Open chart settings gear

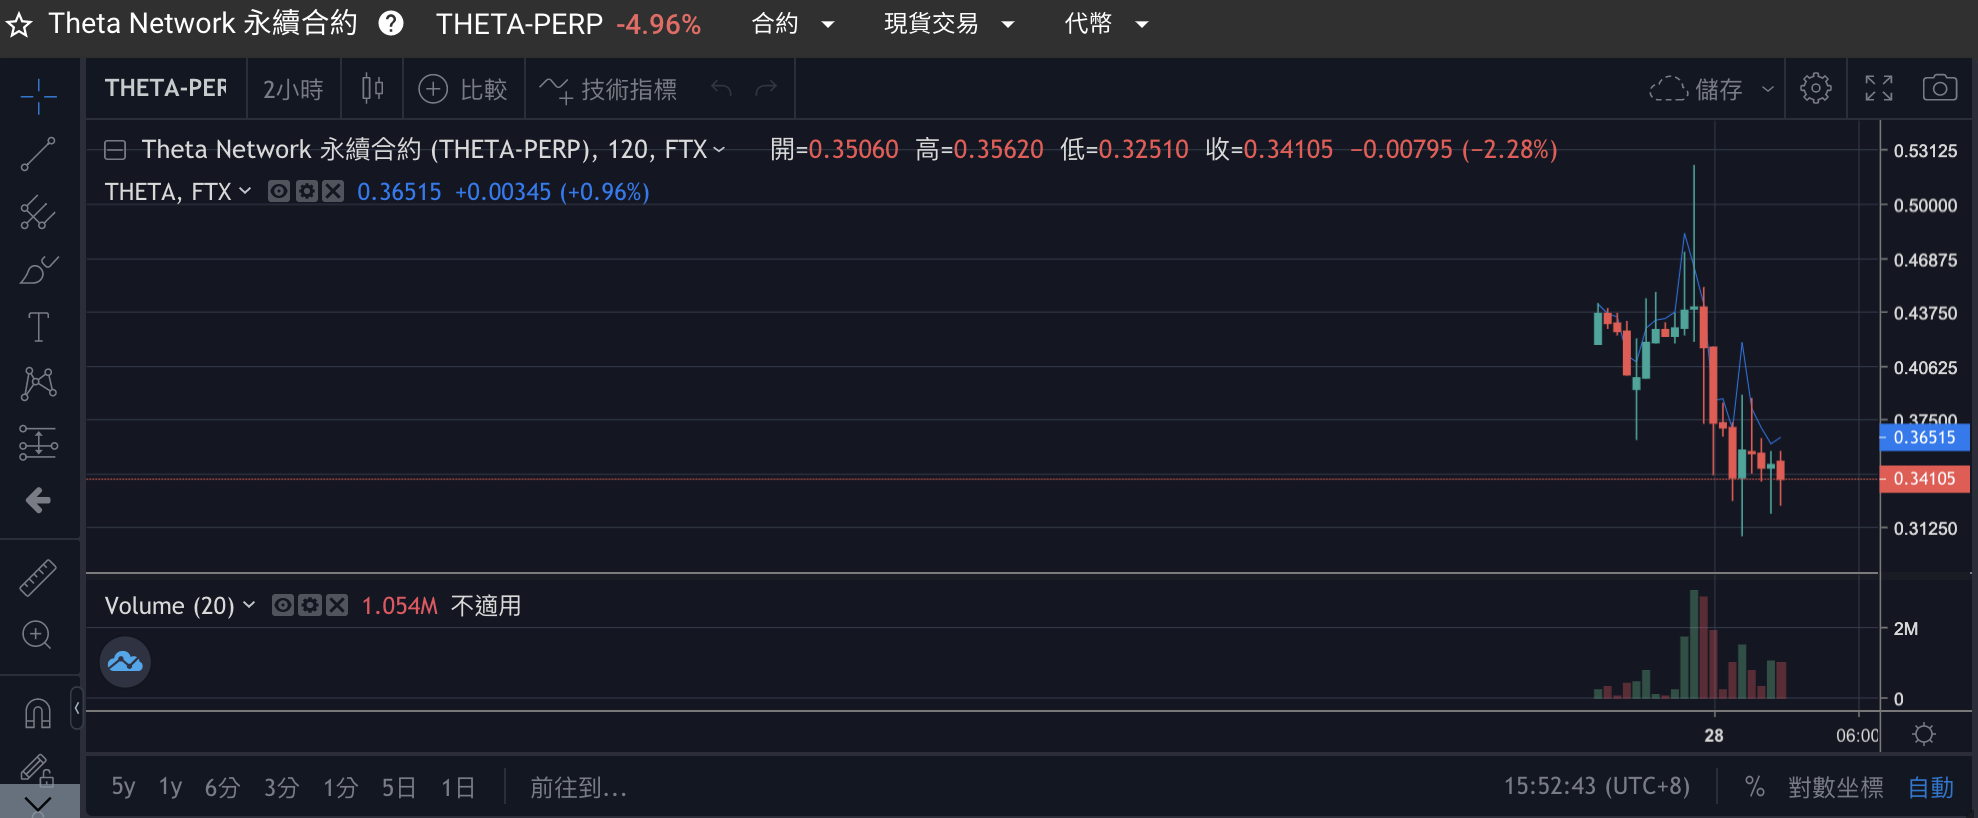(1816, 88)
